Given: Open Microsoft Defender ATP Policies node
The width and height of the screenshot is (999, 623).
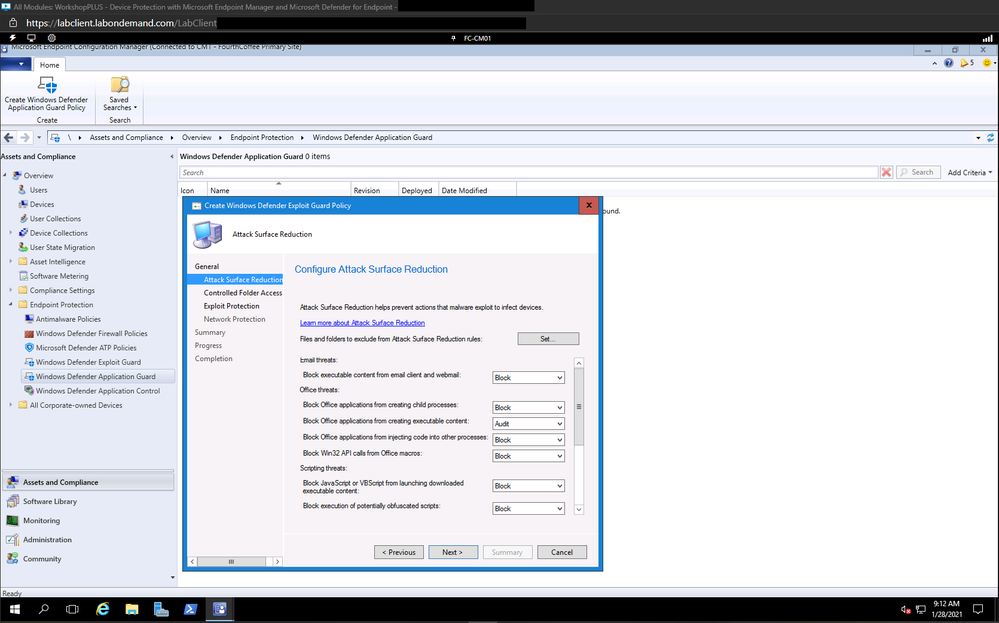Looking at the screenshot, I should pyautogui.click(x=86, y=348).
